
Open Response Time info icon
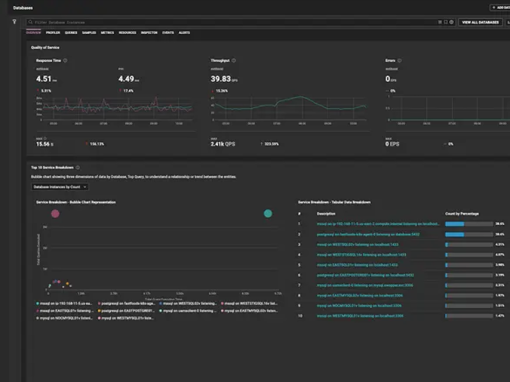coord(65,60)
